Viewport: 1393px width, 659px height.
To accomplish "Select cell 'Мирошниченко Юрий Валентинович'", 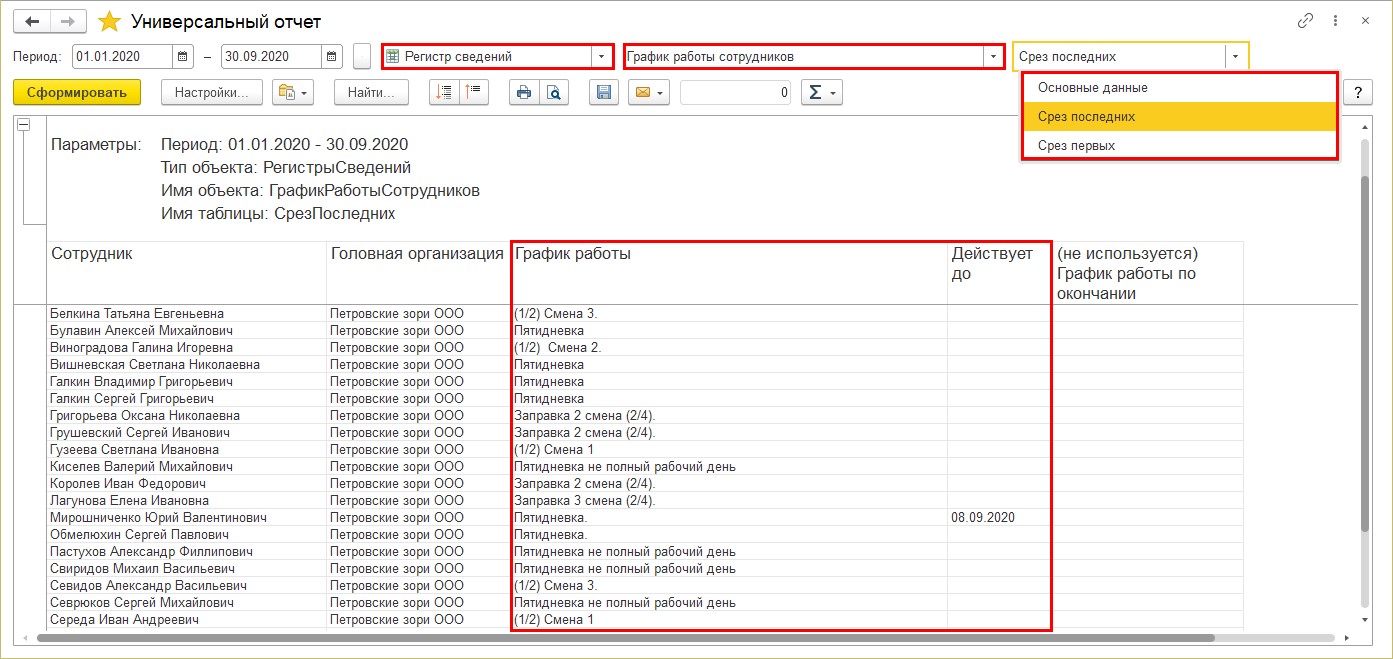I will 186,518.
